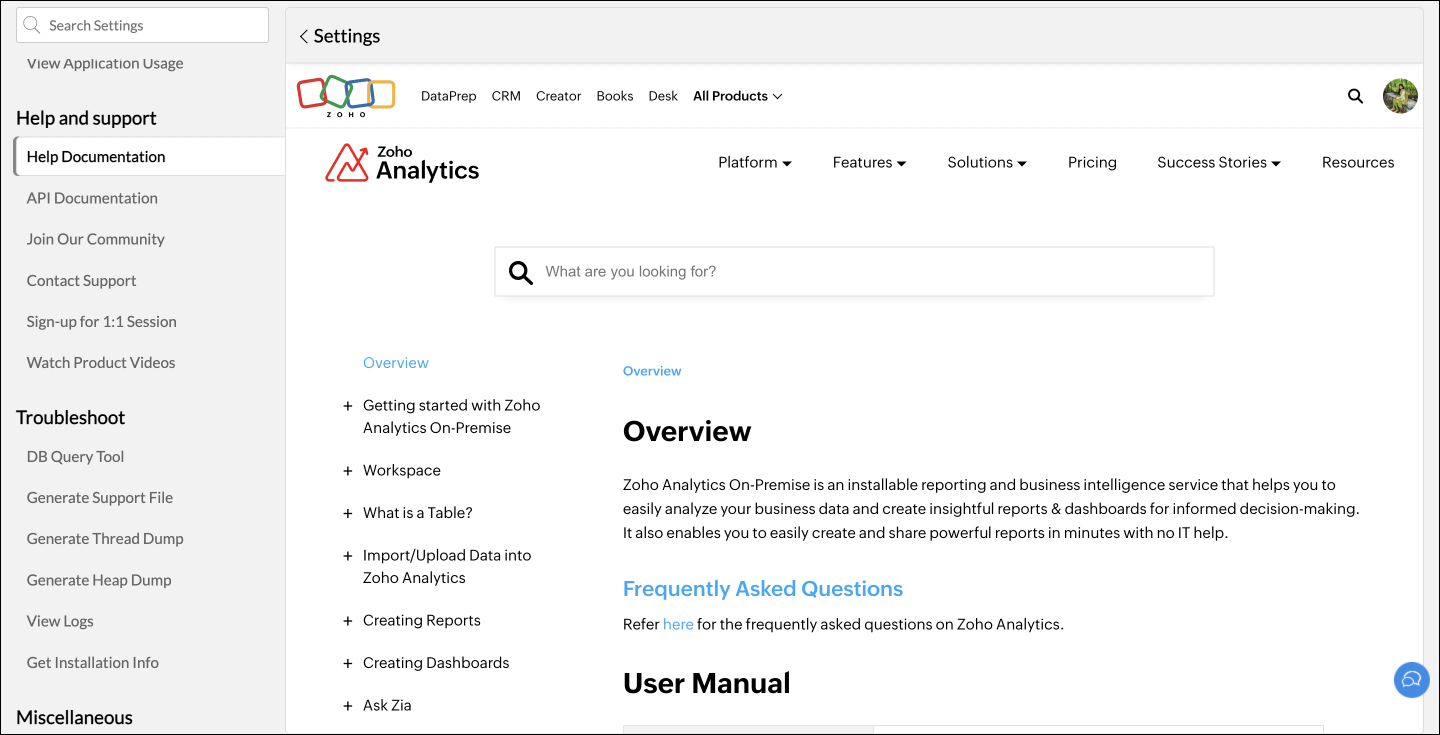This screenshot has height=735, width=1440.
Task: Open View Logs
Action: click(x=60, y=621)
